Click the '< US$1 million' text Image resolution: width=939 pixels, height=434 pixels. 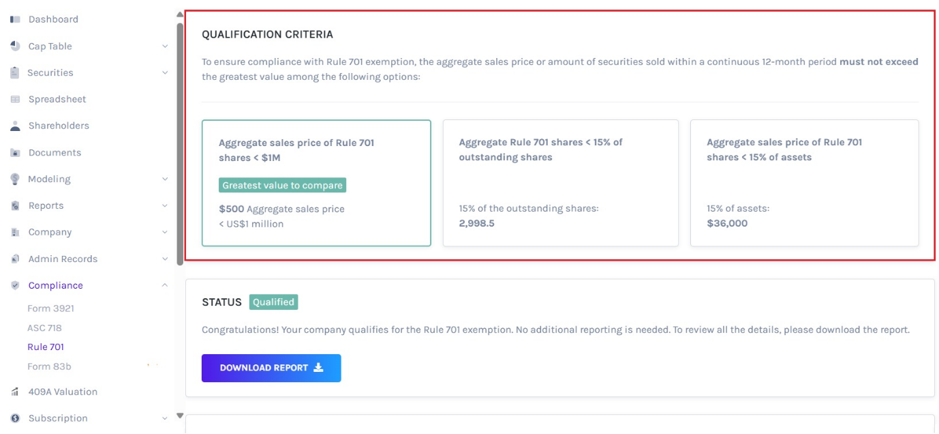point(251,224)
